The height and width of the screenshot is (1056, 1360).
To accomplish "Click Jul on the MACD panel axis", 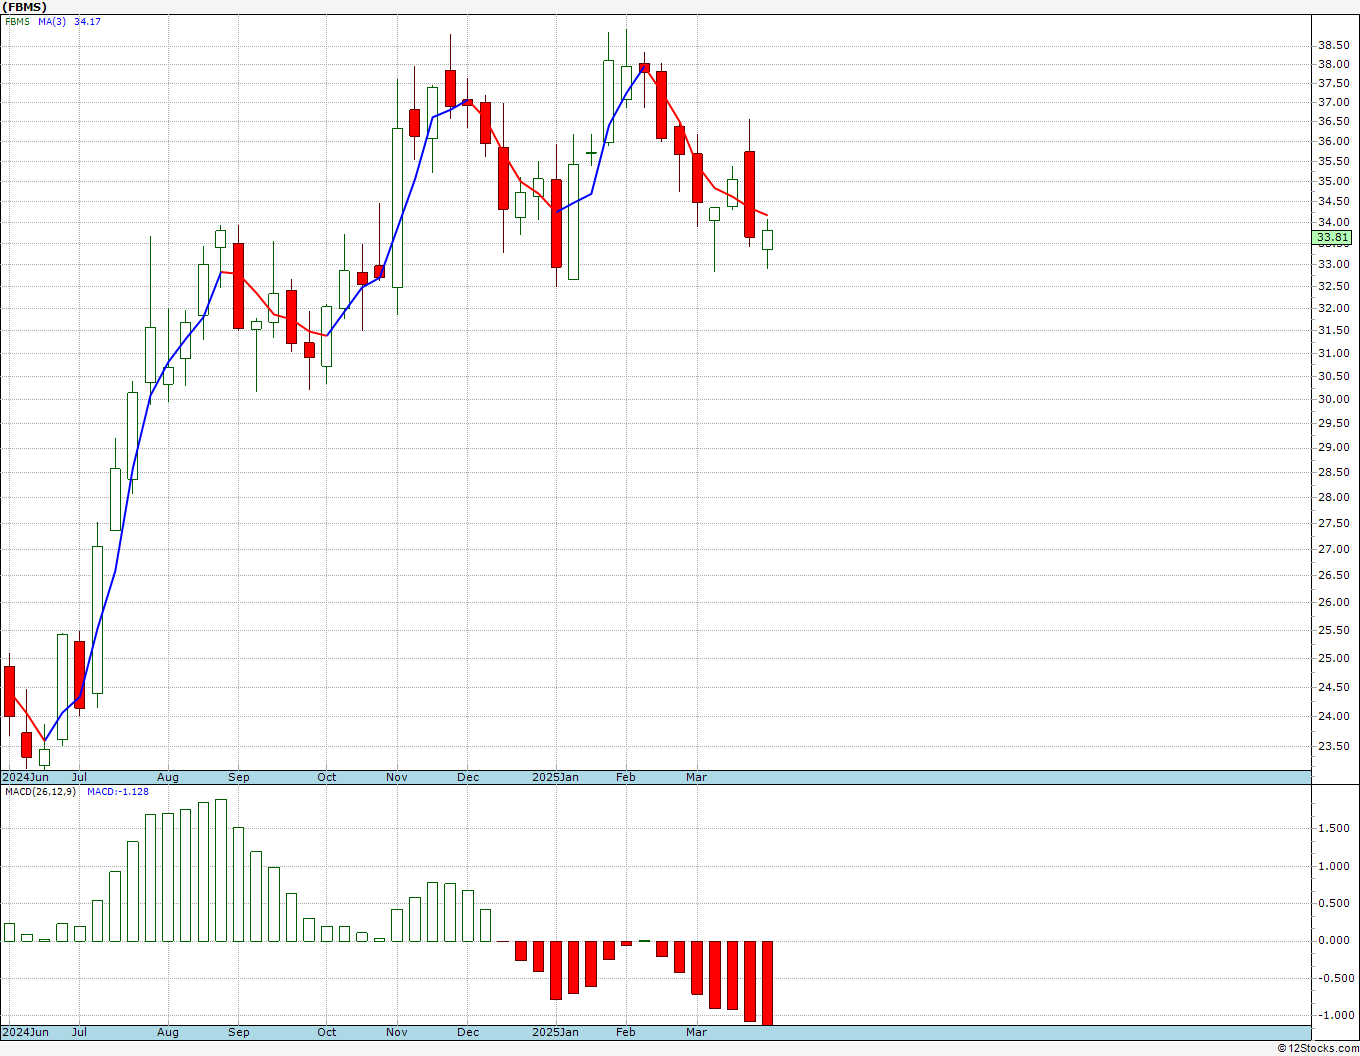I will tap(79, 1032).
